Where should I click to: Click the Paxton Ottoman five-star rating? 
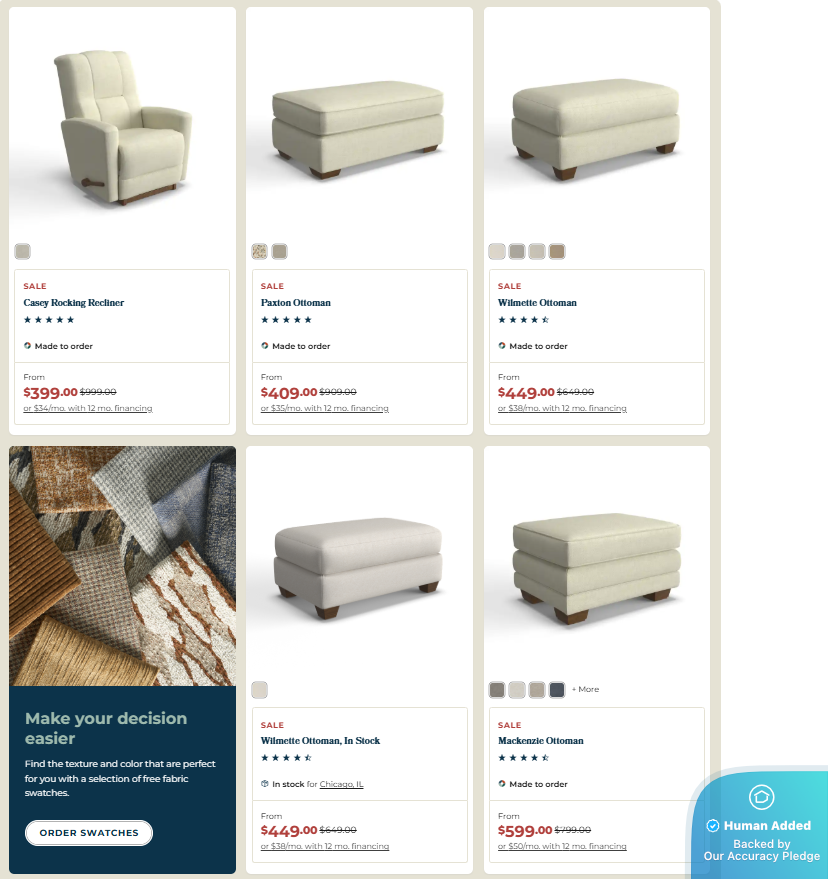286,320
